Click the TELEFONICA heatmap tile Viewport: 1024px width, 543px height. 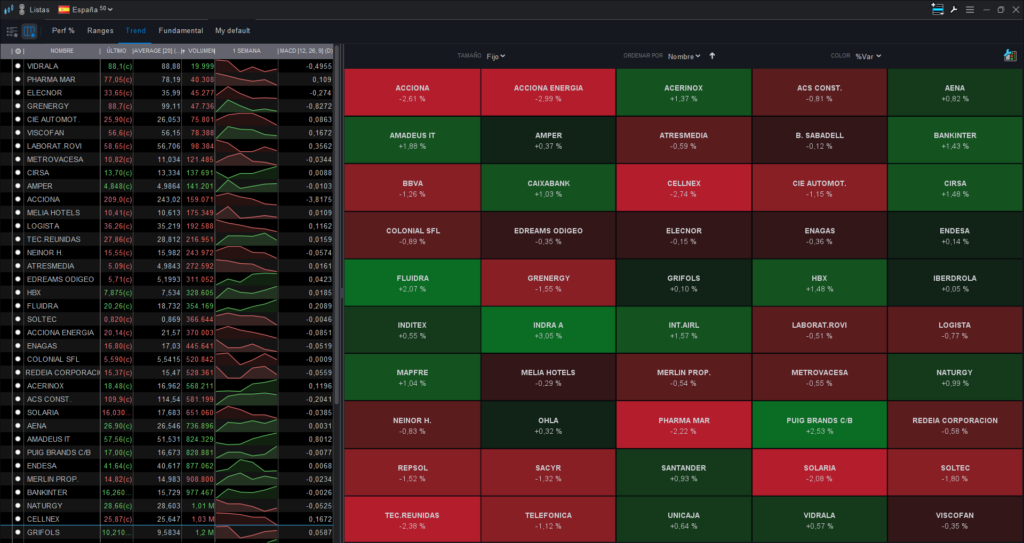click(x=548, y=520)
